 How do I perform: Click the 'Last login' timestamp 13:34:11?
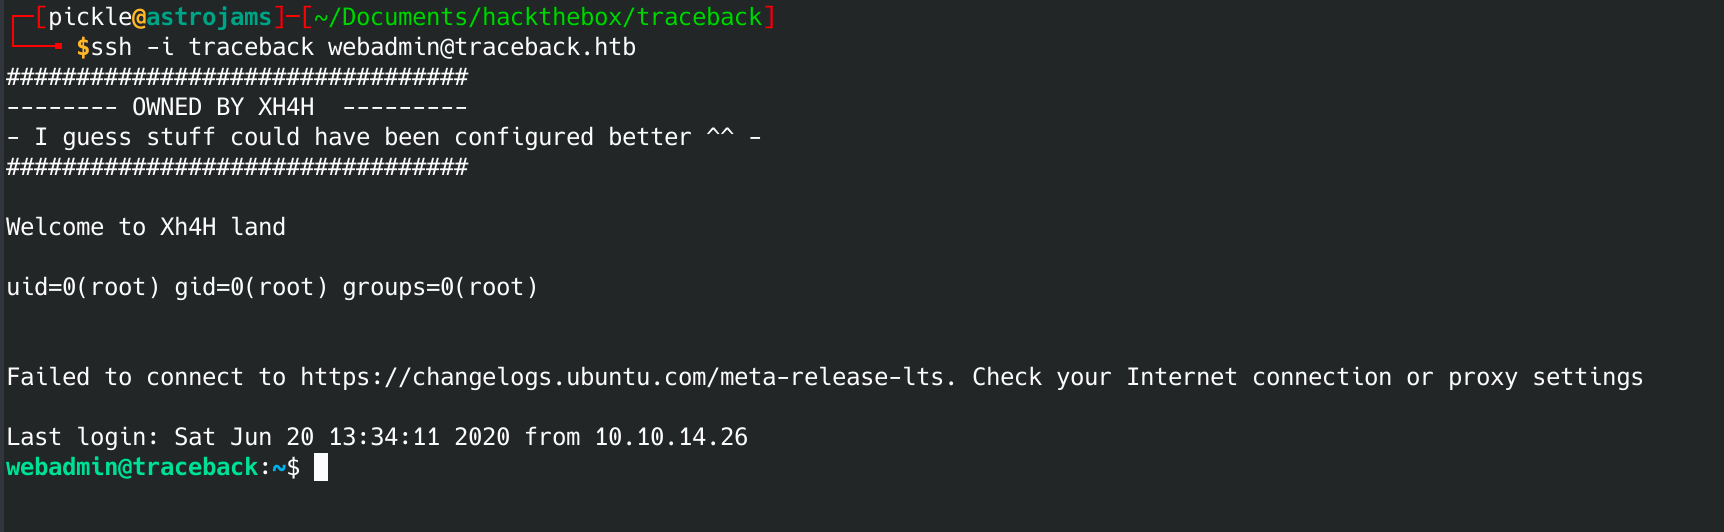(x=384, y=437)
